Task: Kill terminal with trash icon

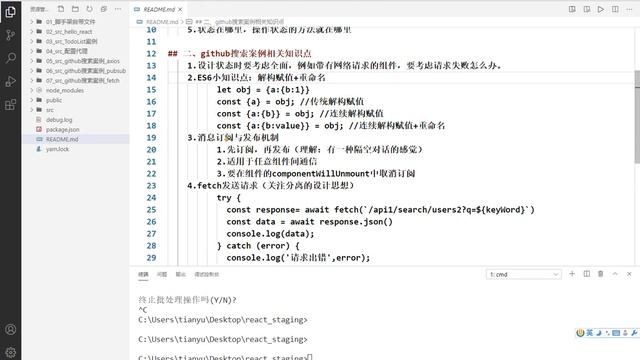Action: 600,274
